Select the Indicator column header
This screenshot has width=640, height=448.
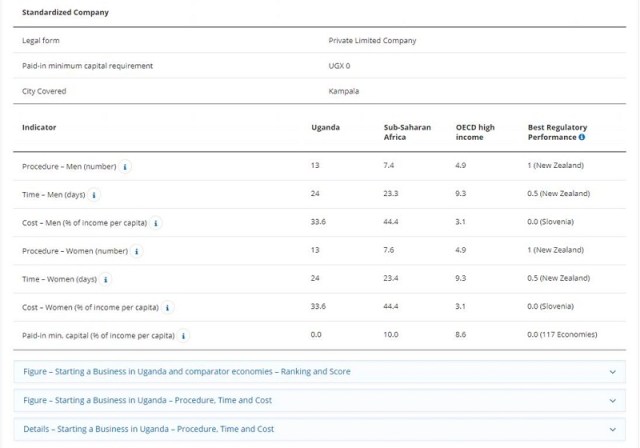pyautogui.click(x=39, y=127)
